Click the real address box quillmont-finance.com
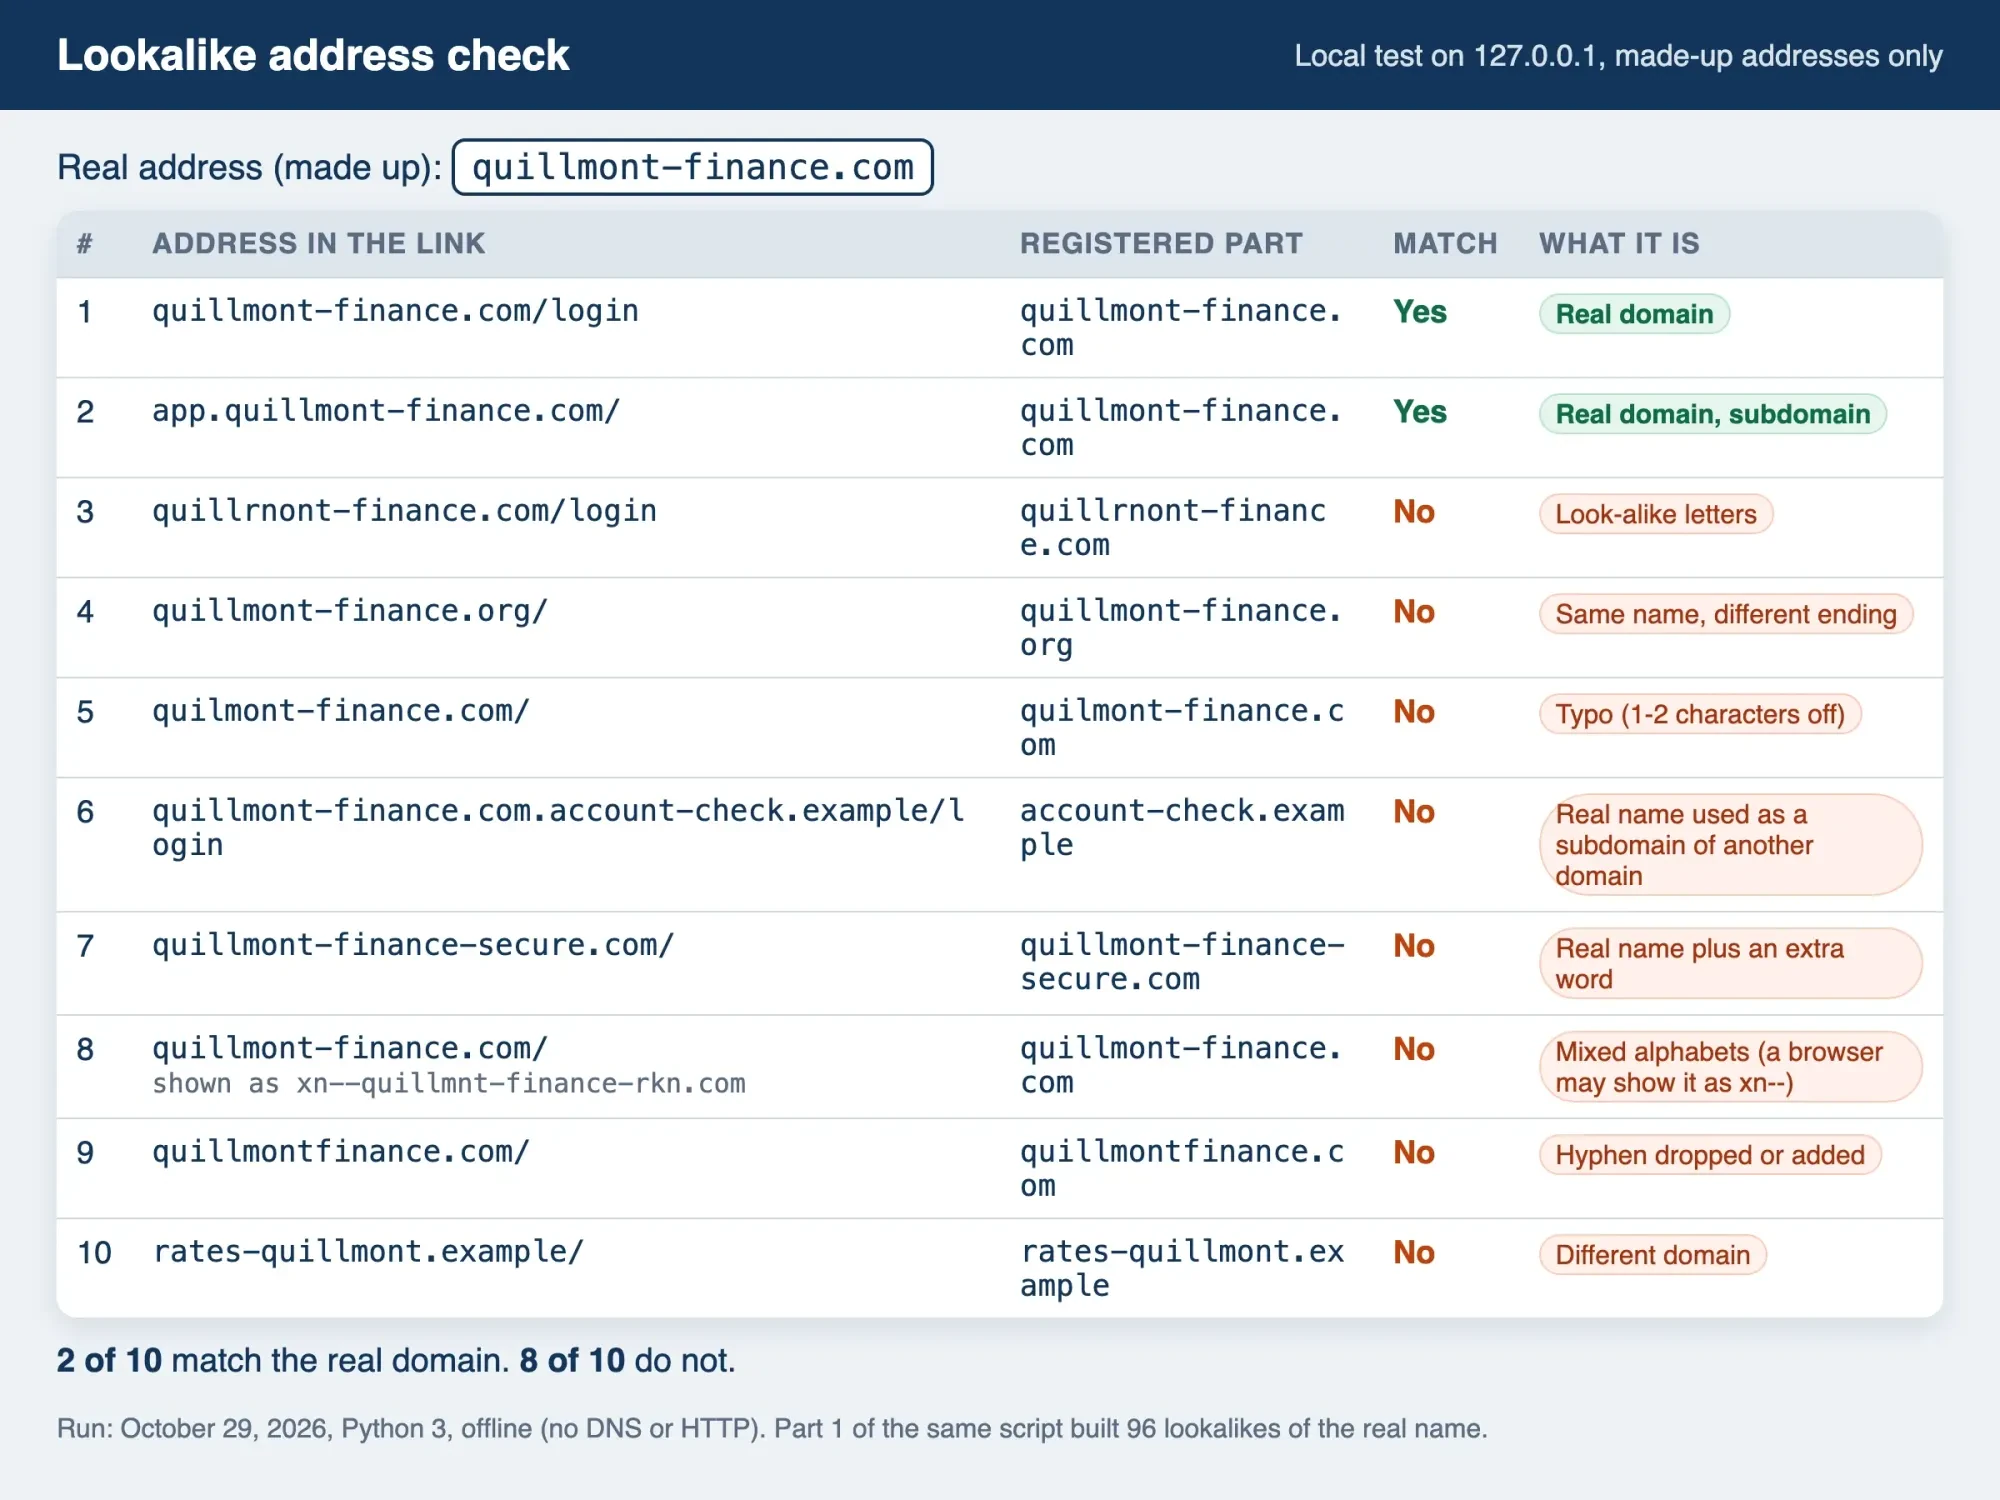Image resolution: width=2000 pixels, height=1500 pixels. point(692,167)
